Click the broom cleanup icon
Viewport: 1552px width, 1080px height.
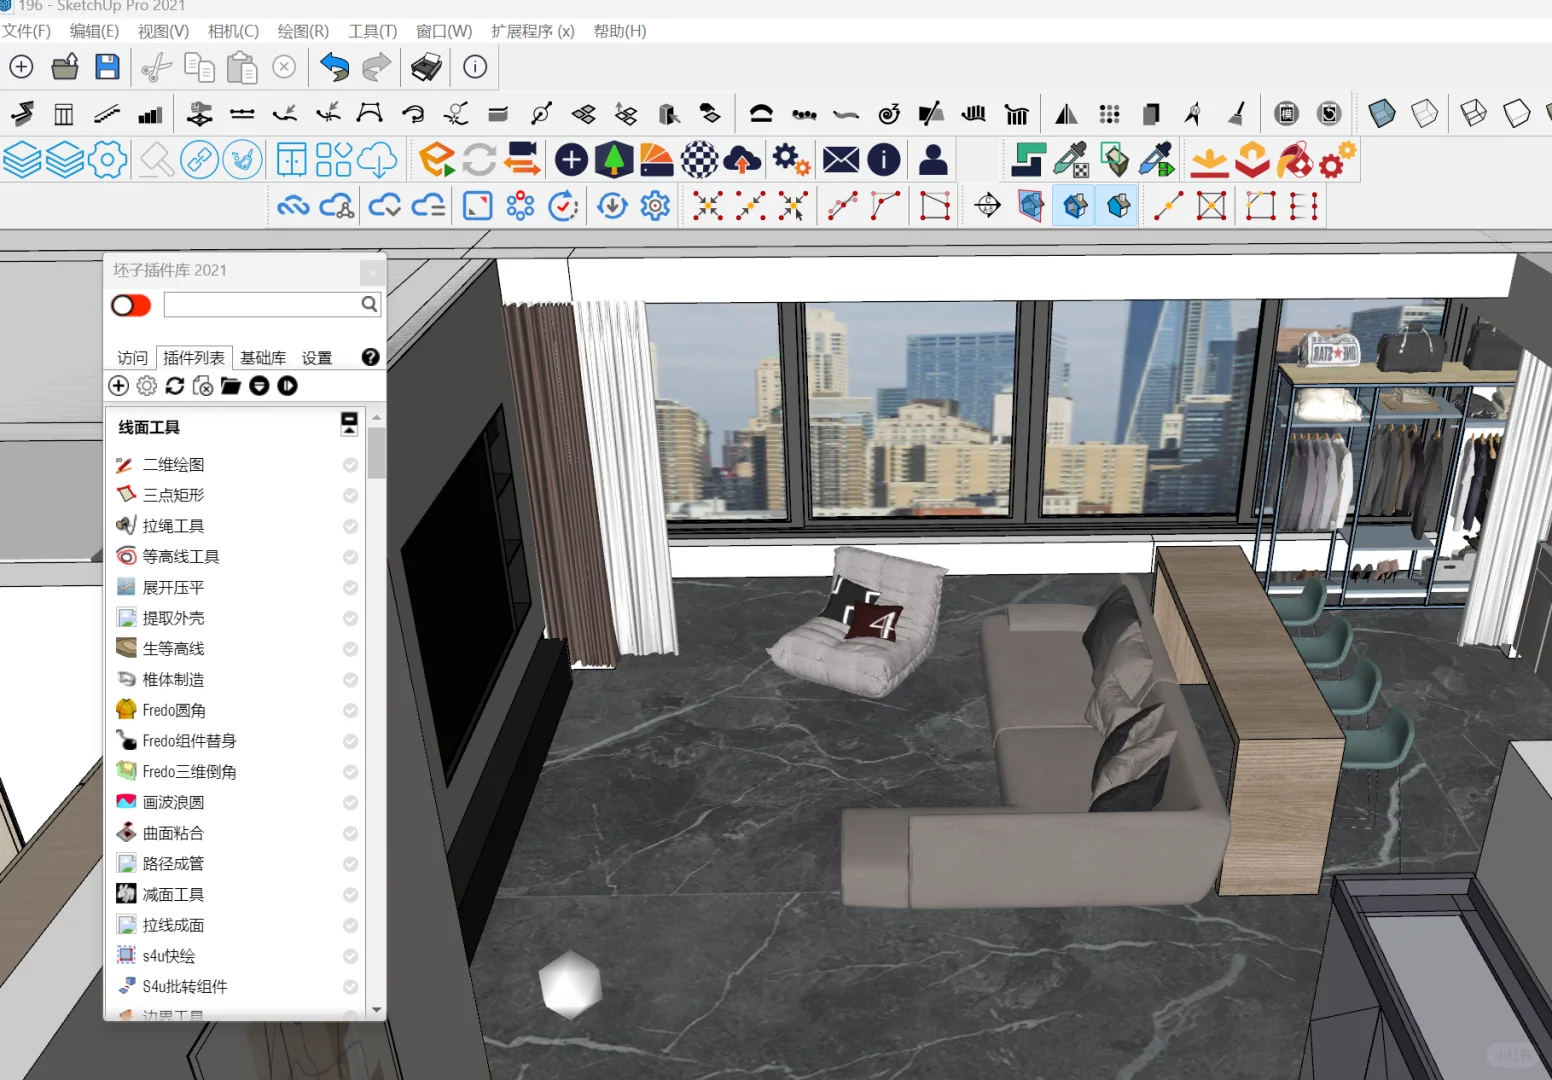click(1236, 114)
